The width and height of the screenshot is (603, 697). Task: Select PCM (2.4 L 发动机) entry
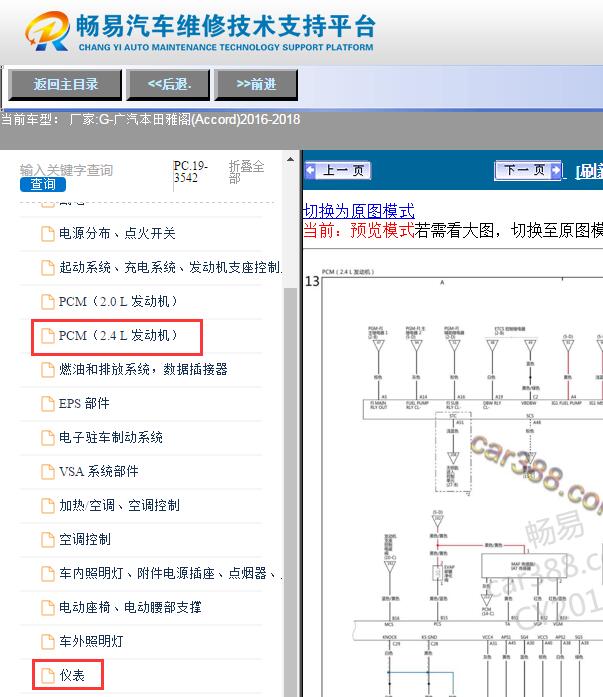(x=118, y=336)
